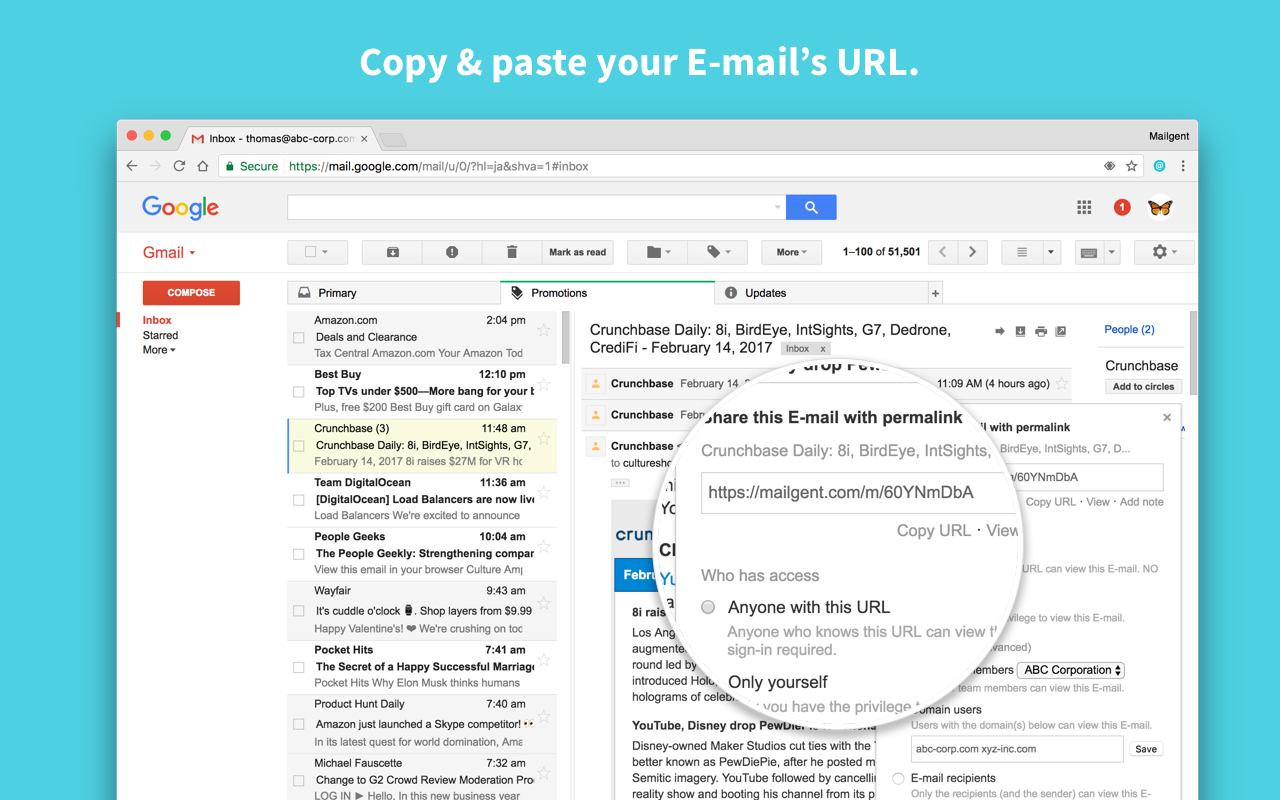Tick the People Geeks email checkbox
Viewport: 1280px width, 800px height.
click(x=298, y=554)
